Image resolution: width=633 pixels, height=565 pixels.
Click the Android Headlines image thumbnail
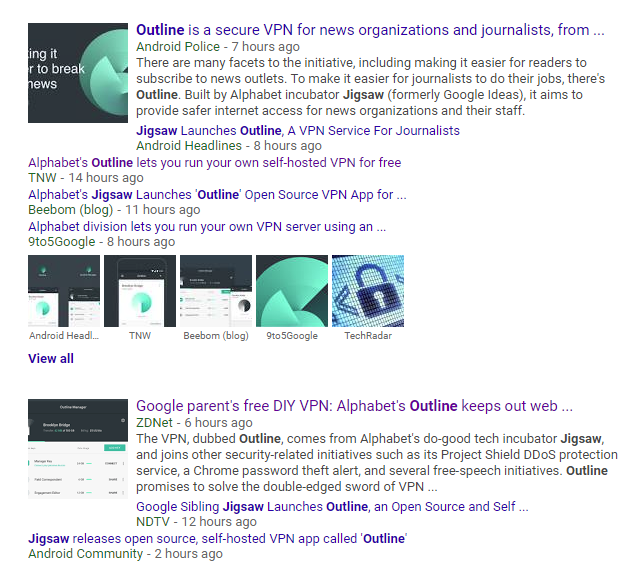[64, 291]
